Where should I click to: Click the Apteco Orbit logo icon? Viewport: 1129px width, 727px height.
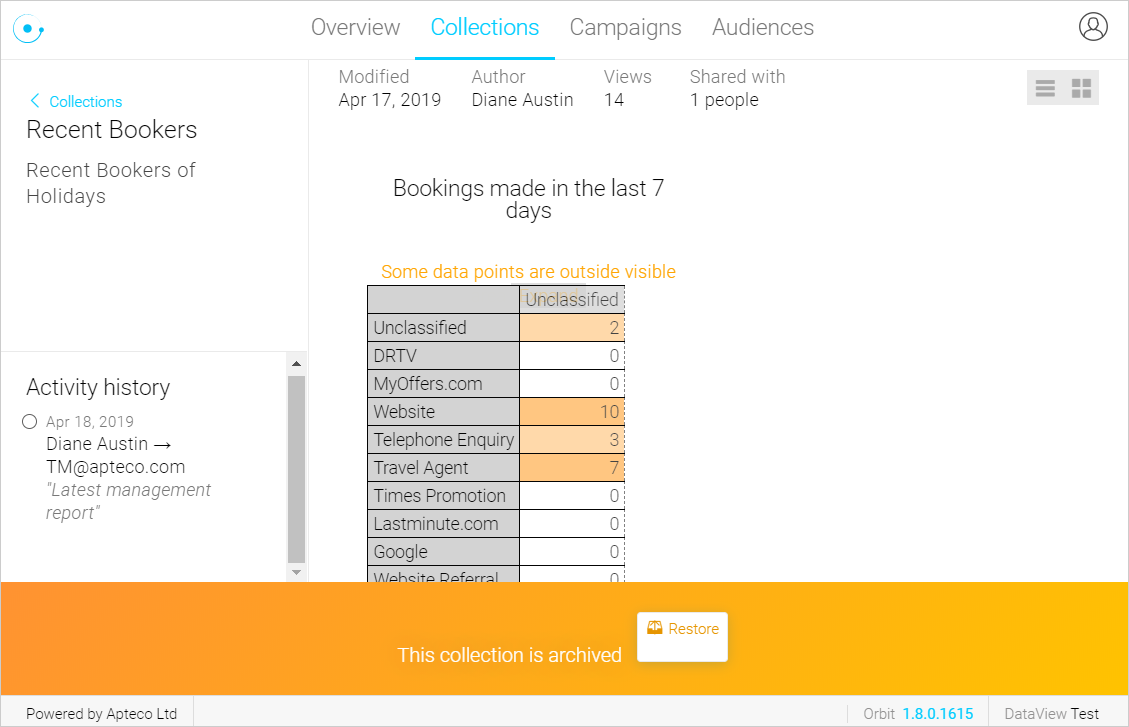tap(29, 29)
